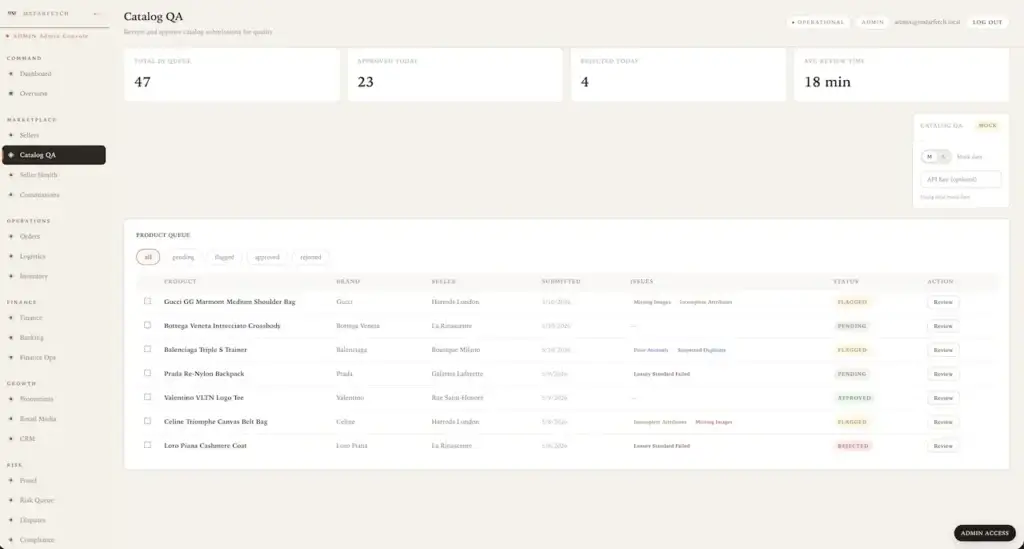The height and width of the screenshot is (549, 1024).
Task: Review the Balenciaga Triple S Trainer
Action: coord(943,350)
